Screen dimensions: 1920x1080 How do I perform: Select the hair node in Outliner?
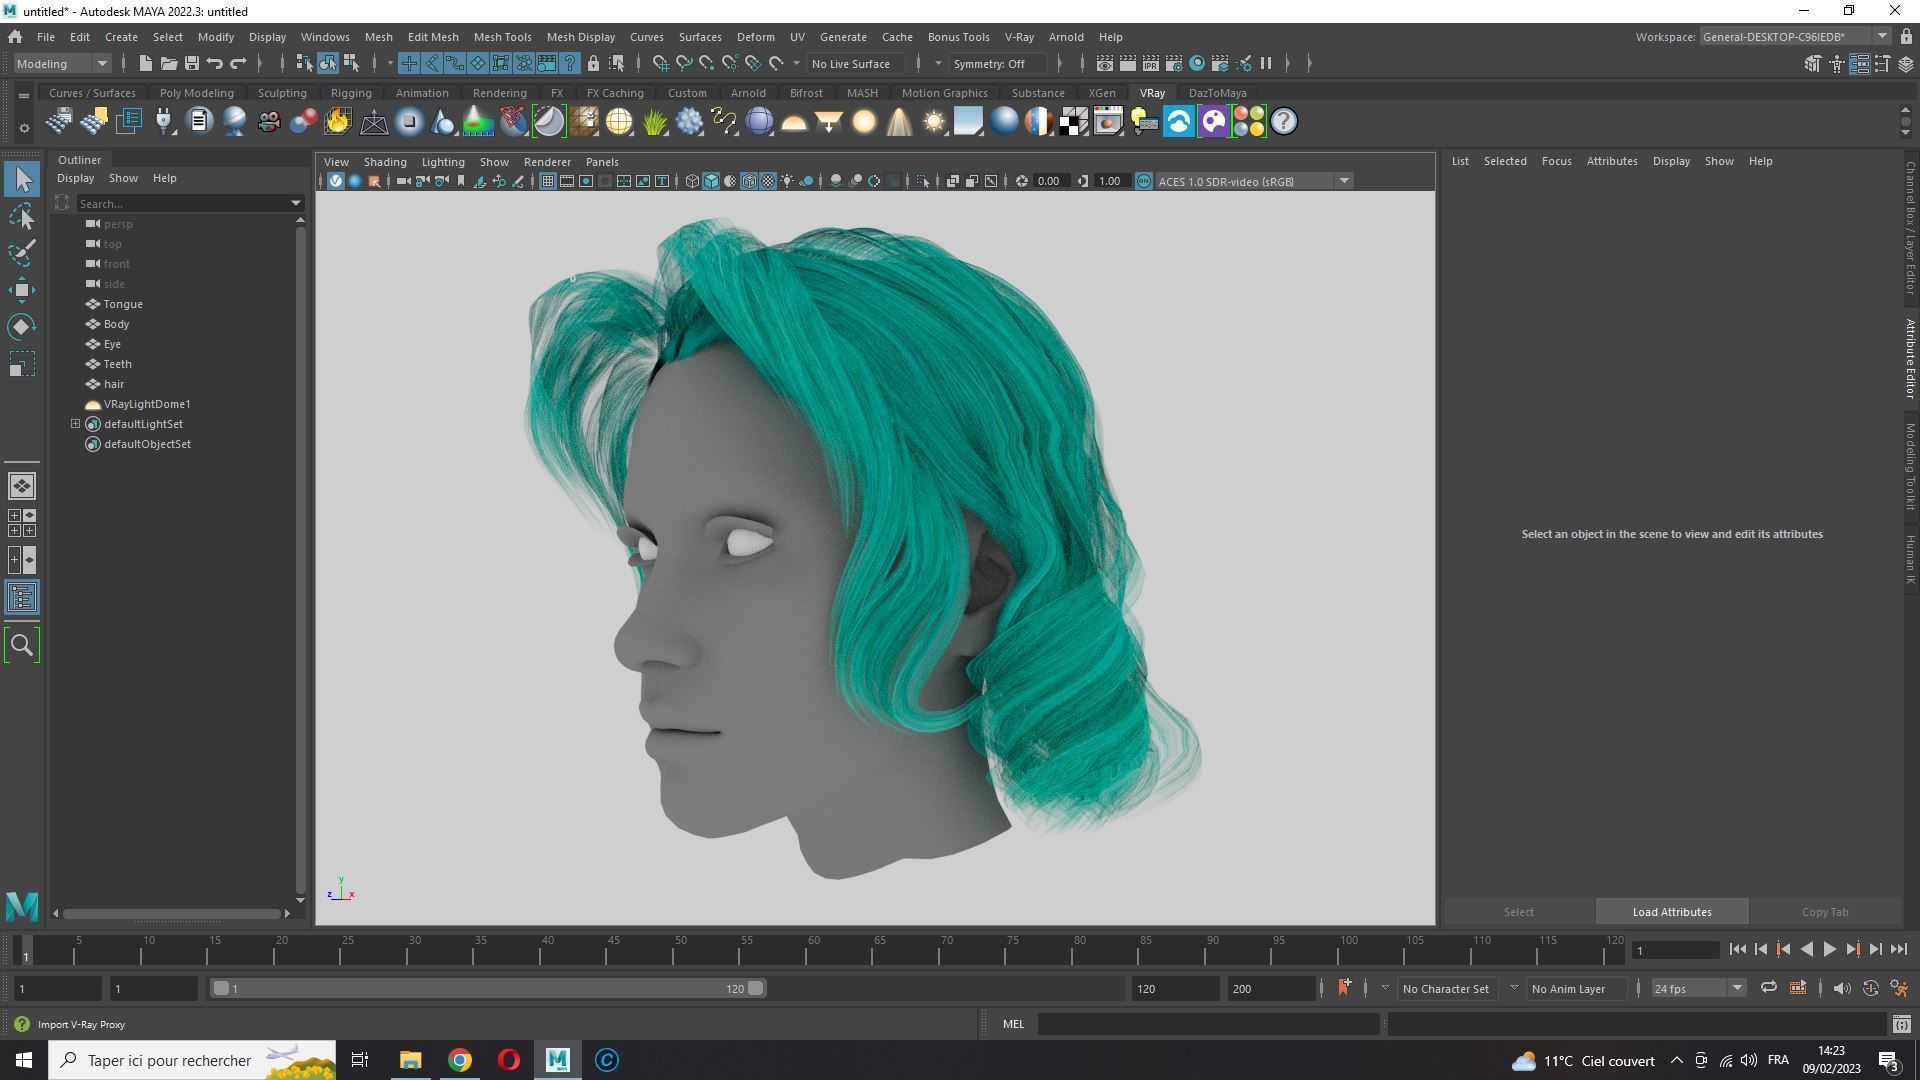[114, 384]
